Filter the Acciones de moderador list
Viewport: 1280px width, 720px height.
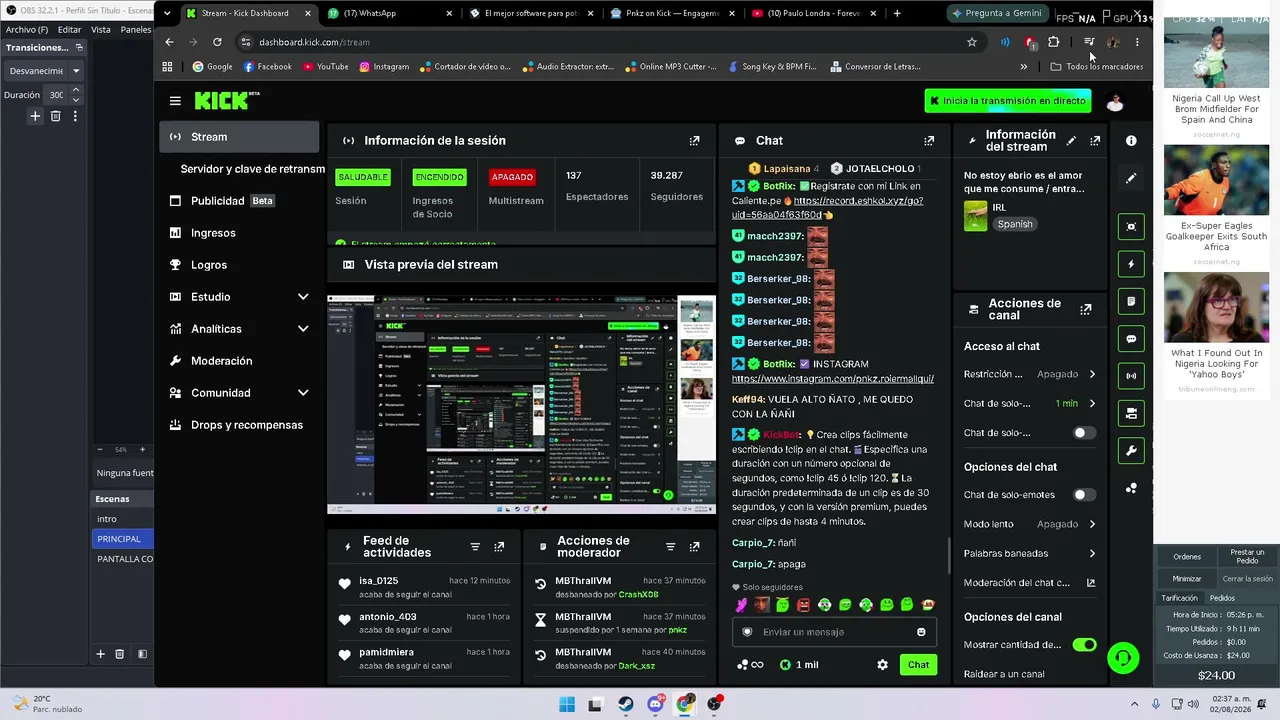point(670,547)
